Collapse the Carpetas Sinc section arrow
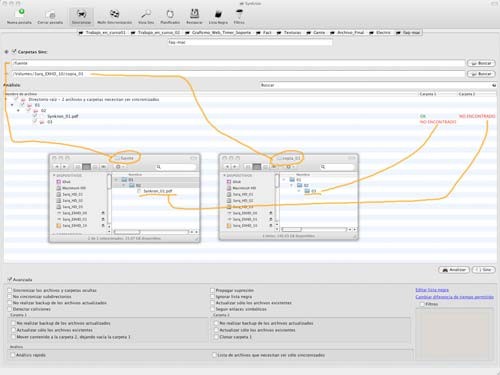500x375 pixels. point(6,52)
